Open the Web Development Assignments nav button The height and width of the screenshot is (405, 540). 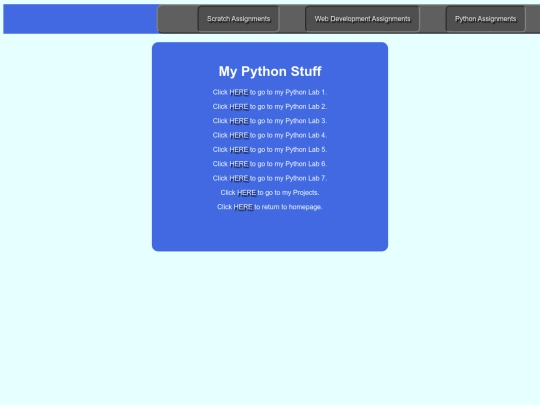coord(362,19)
